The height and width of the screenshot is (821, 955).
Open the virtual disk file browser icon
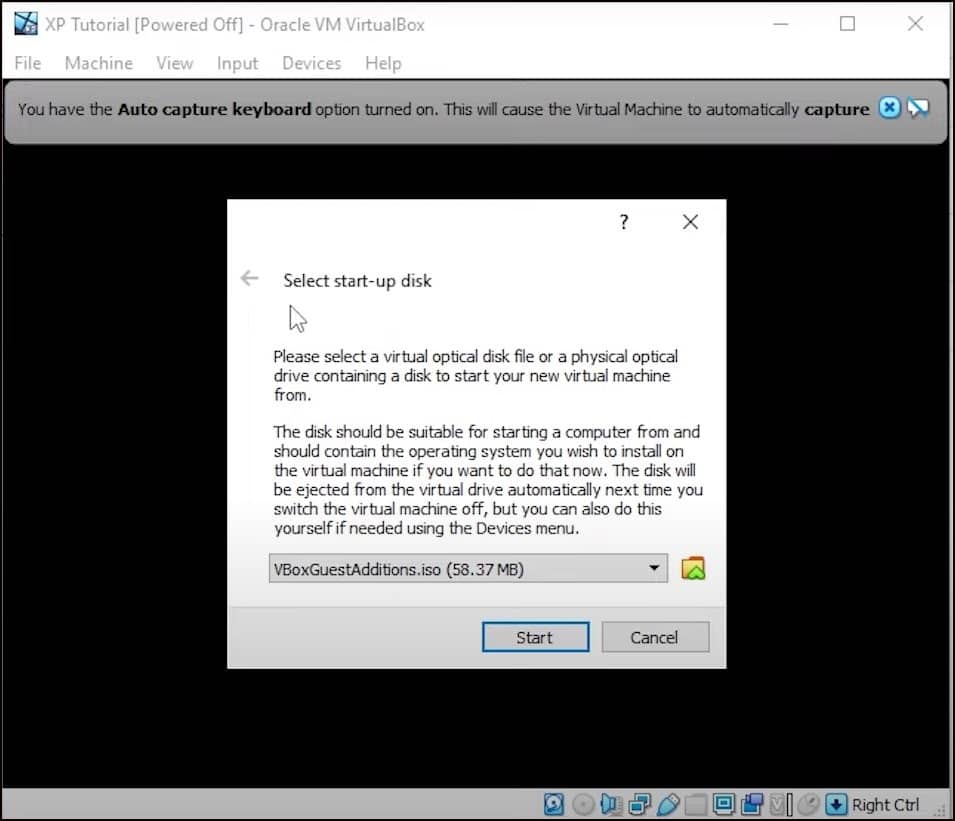[x=693, y=567]
